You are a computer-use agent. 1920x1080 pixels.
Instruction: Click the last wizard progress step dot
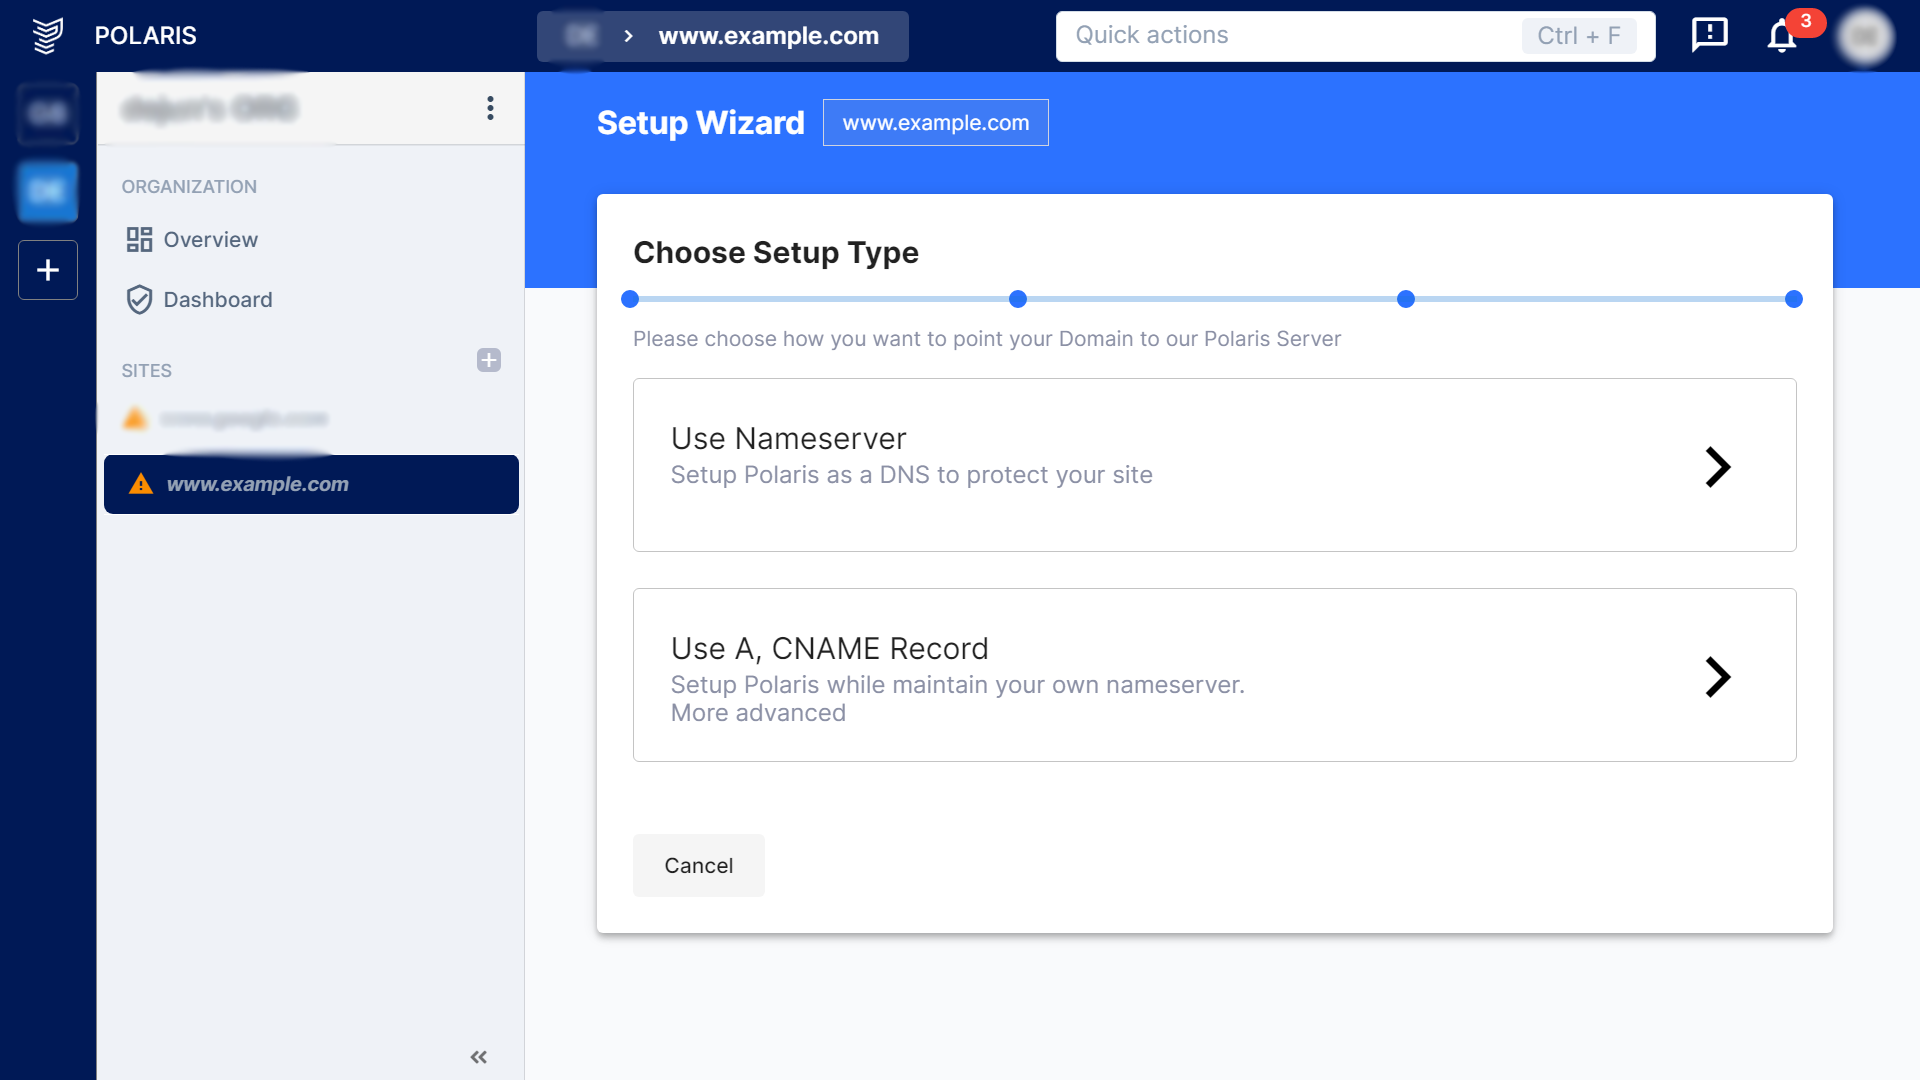(x=1794, y=299)
